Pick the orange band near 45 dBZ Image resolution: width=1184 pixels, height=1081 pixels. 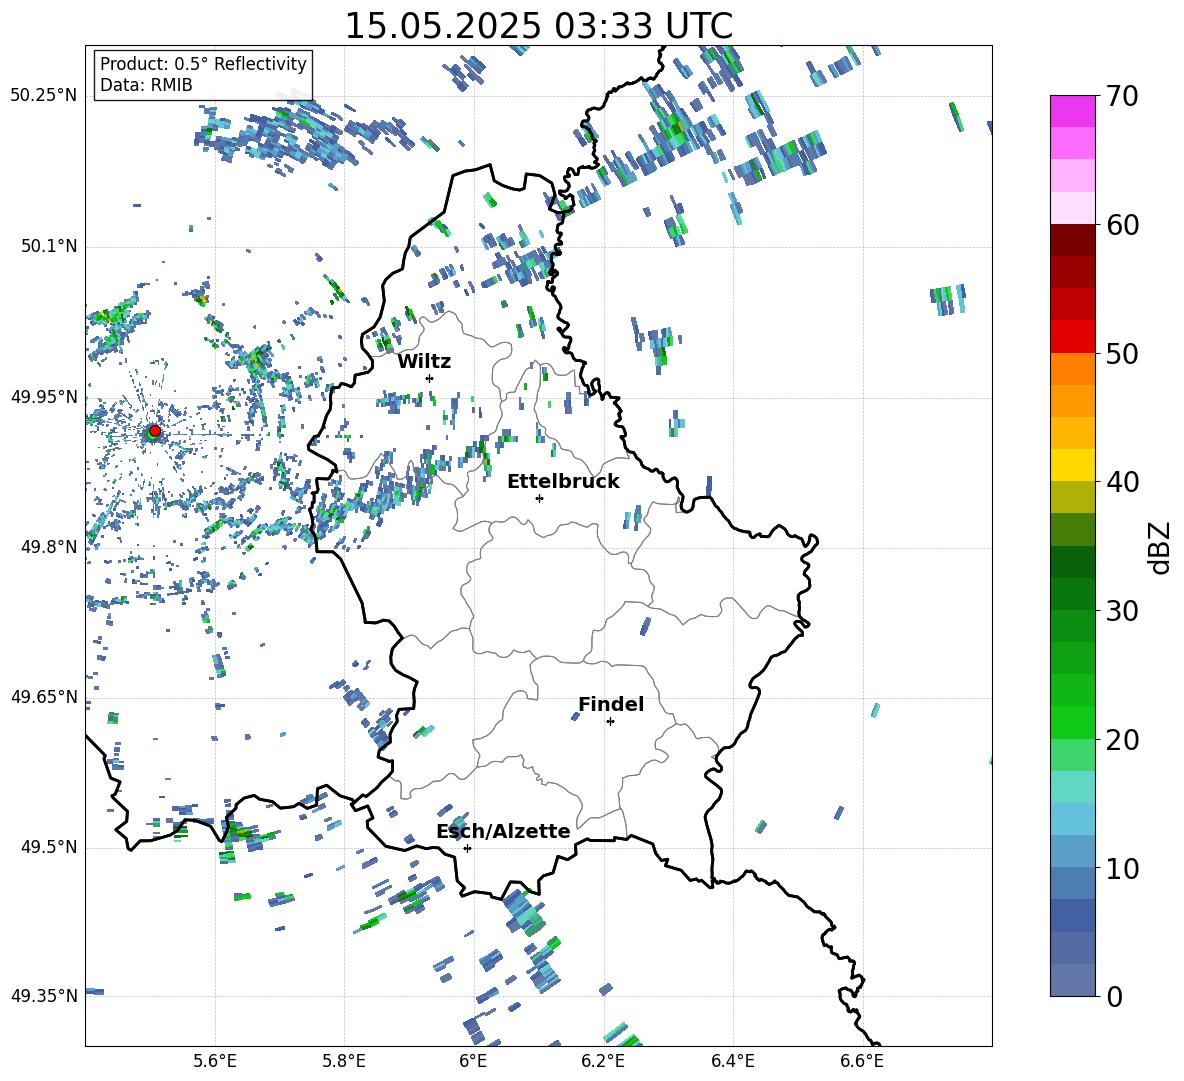click(x=1072, y=401)
